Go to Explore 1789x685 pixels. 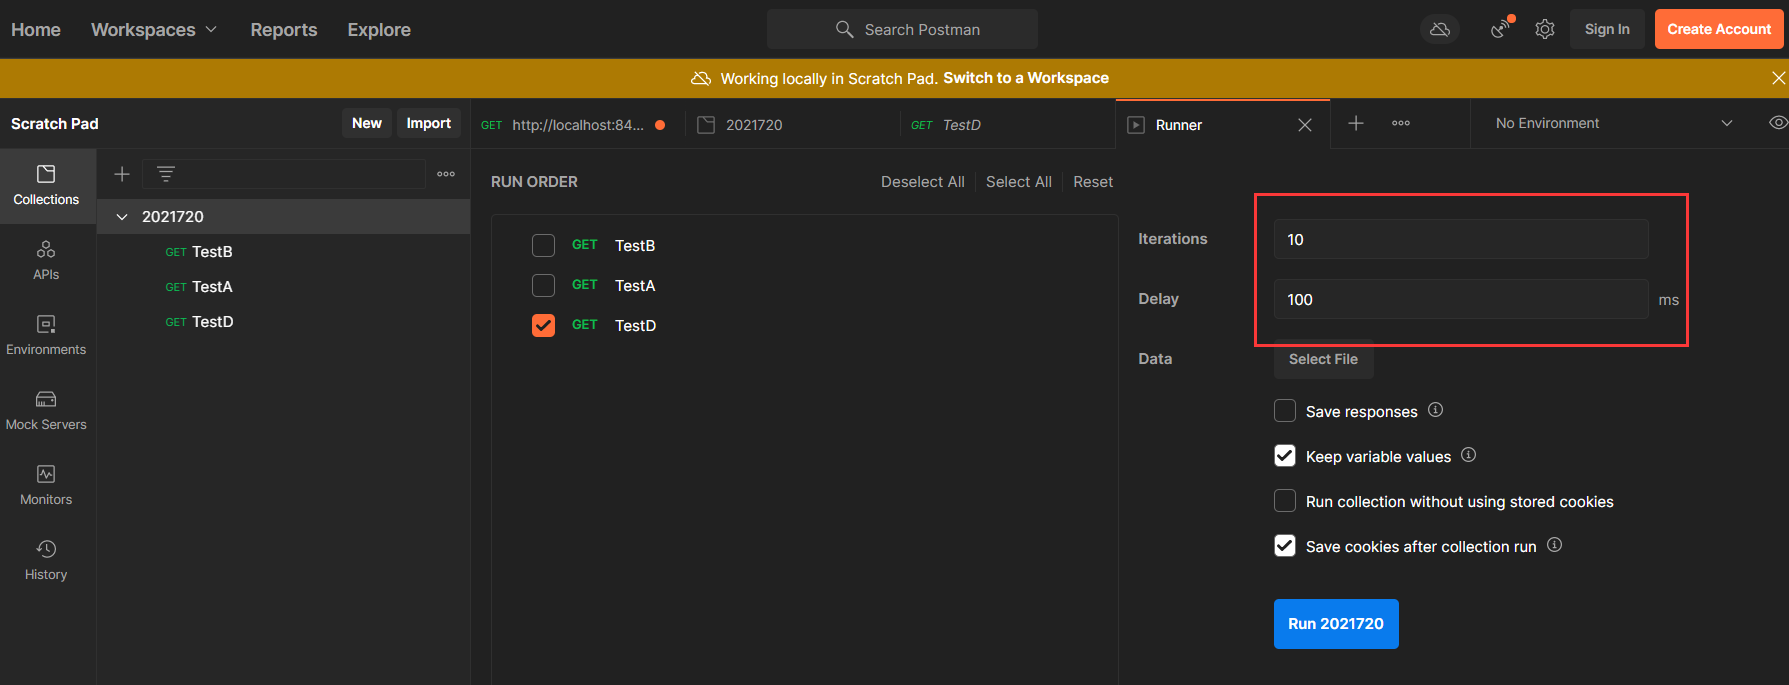(379, 30)
